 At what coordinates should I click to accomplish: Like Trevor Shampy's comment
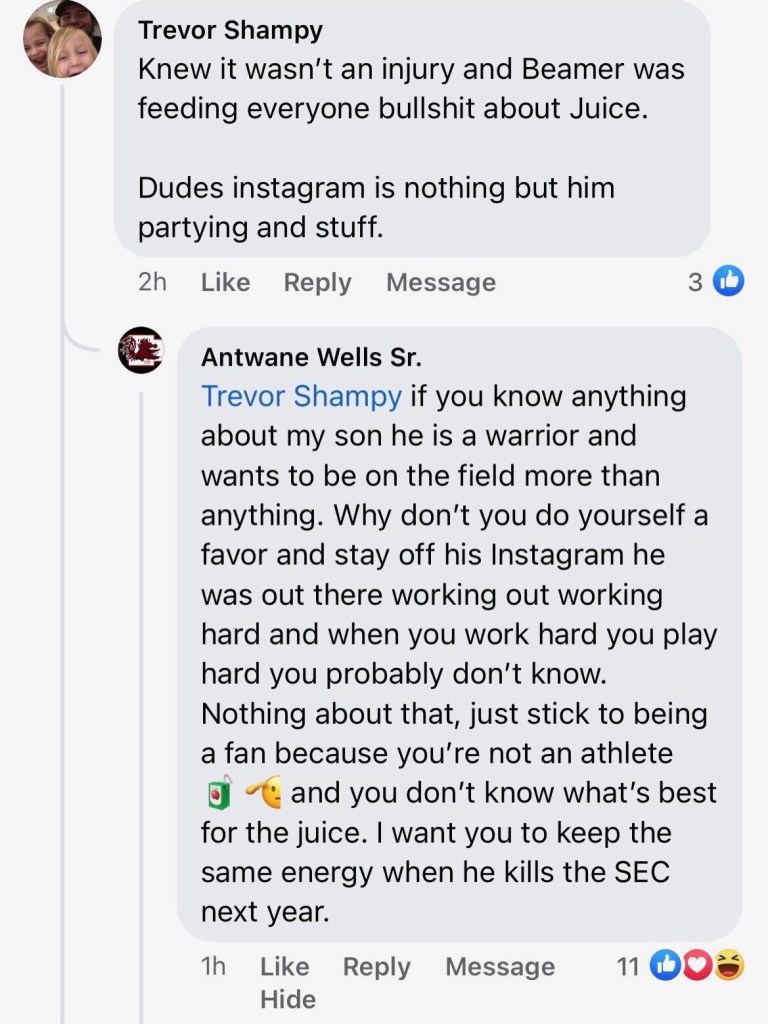pyautogui.click(x=225, y=283)
